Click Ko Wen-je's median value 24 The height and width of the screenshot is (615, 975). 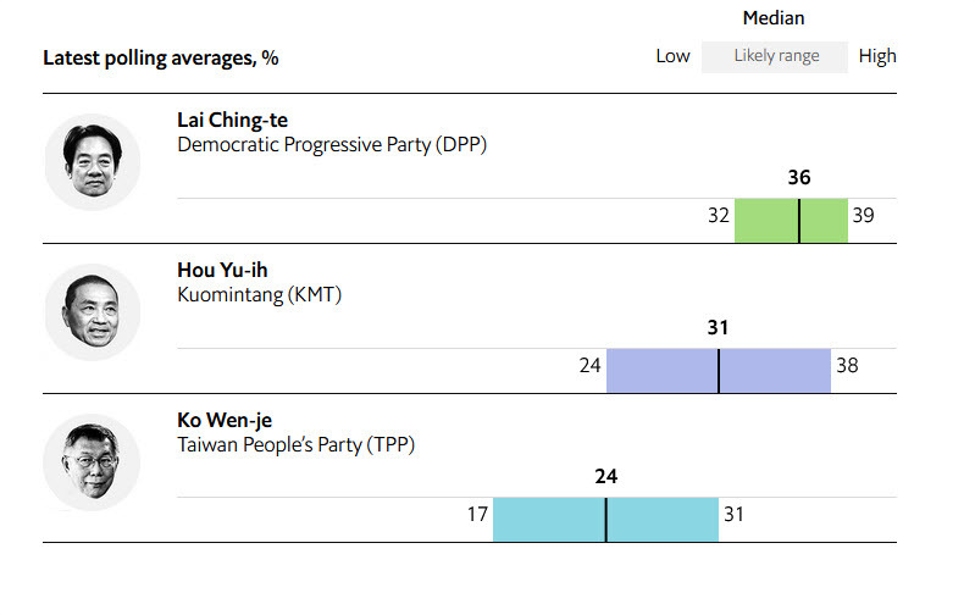point(606,476)
